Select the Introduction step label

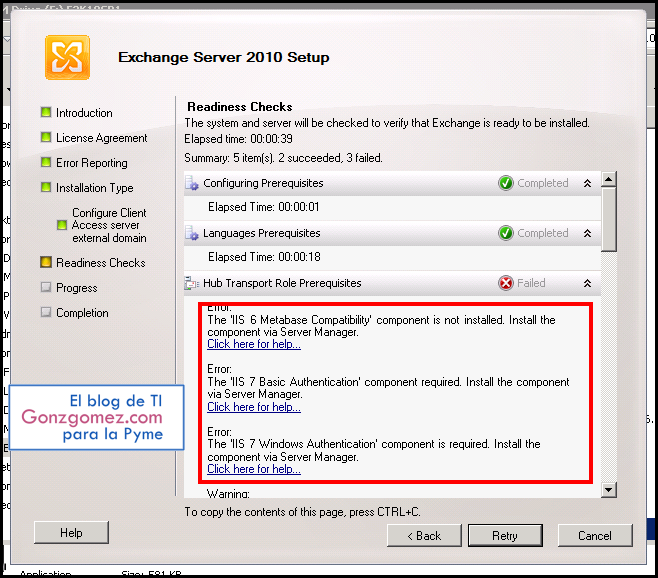[x=84, y=113]
